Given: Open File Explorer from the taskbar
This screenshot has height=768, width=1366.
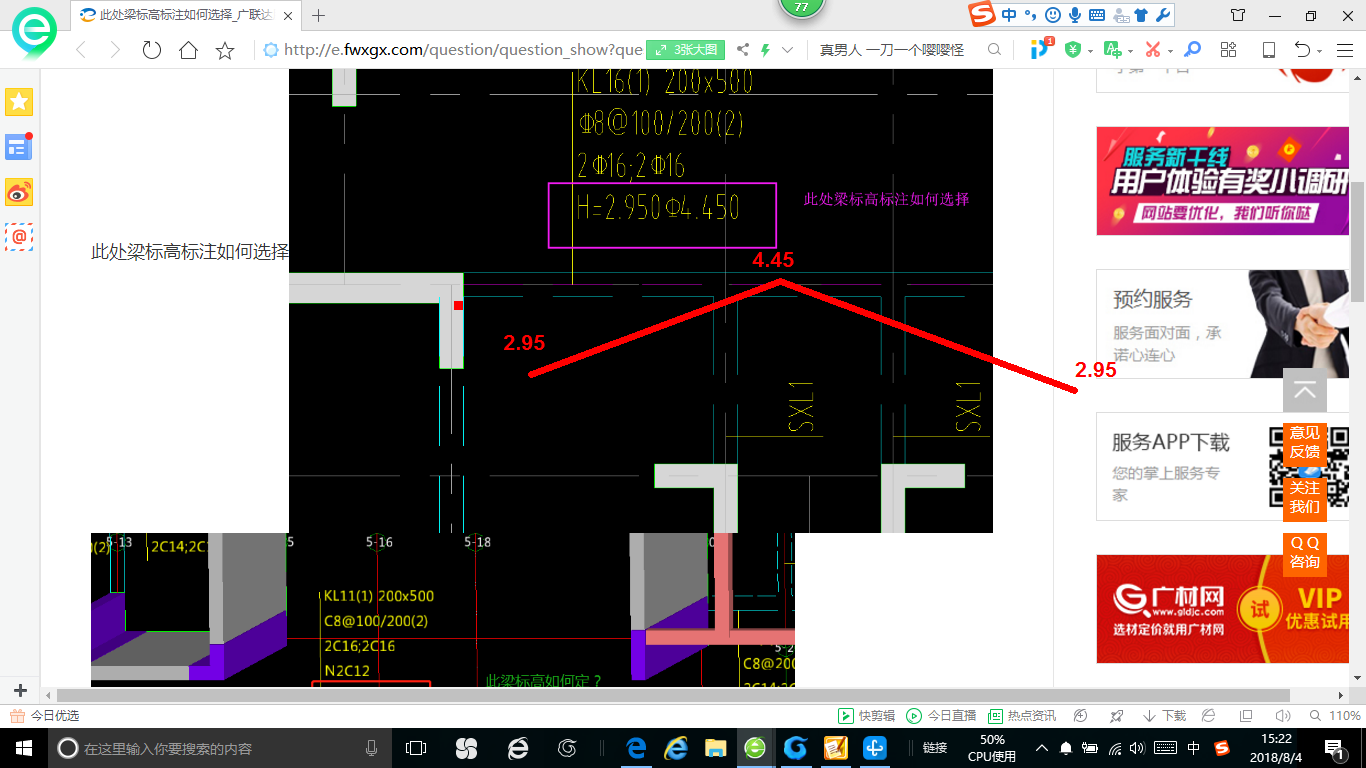Looking at the screenshot, I should 715,748.
